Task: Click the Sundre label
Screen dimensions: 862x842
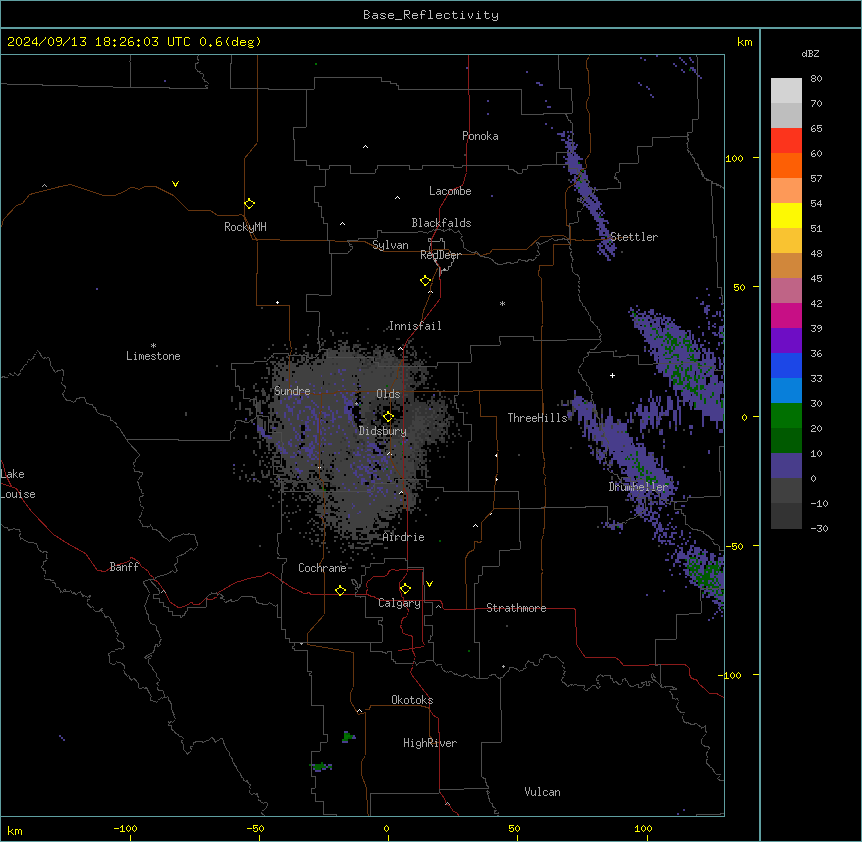Action: [x=292, y=391]
